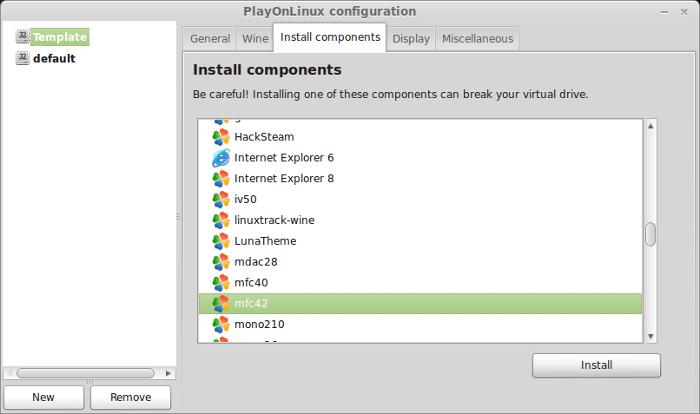Switch to the General tab
This screenshot has width=700, height=414.
click(x=210, y=39)
